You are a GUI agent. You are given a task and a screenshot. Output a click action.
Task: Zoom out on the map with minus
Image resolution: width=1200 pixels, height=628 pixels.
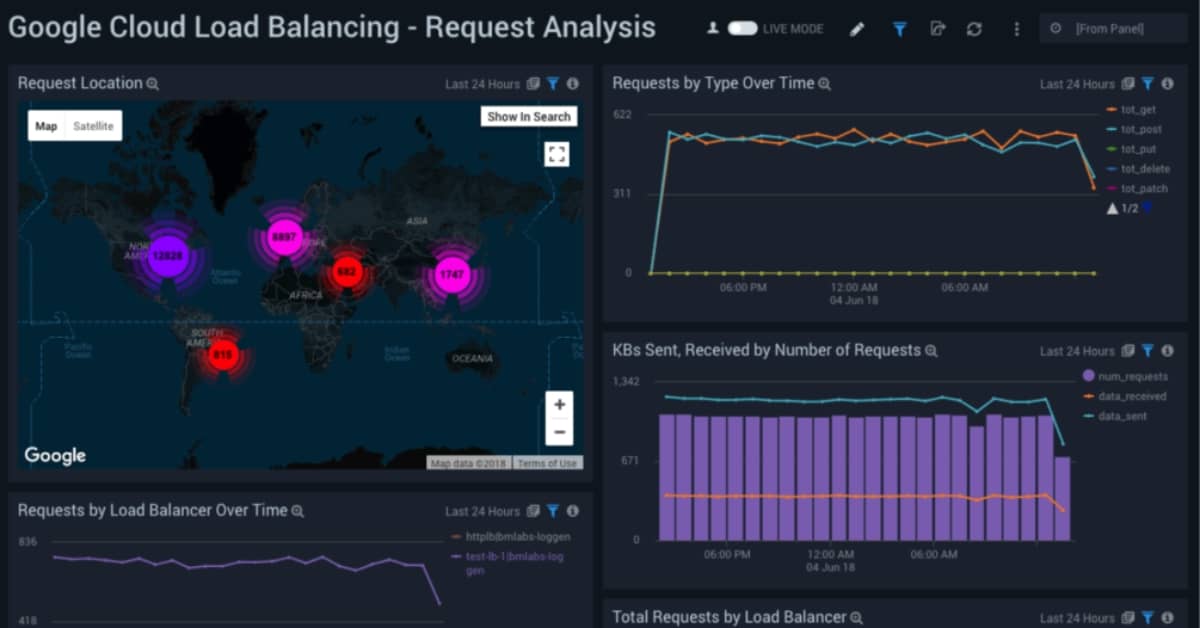coord(560,432)
